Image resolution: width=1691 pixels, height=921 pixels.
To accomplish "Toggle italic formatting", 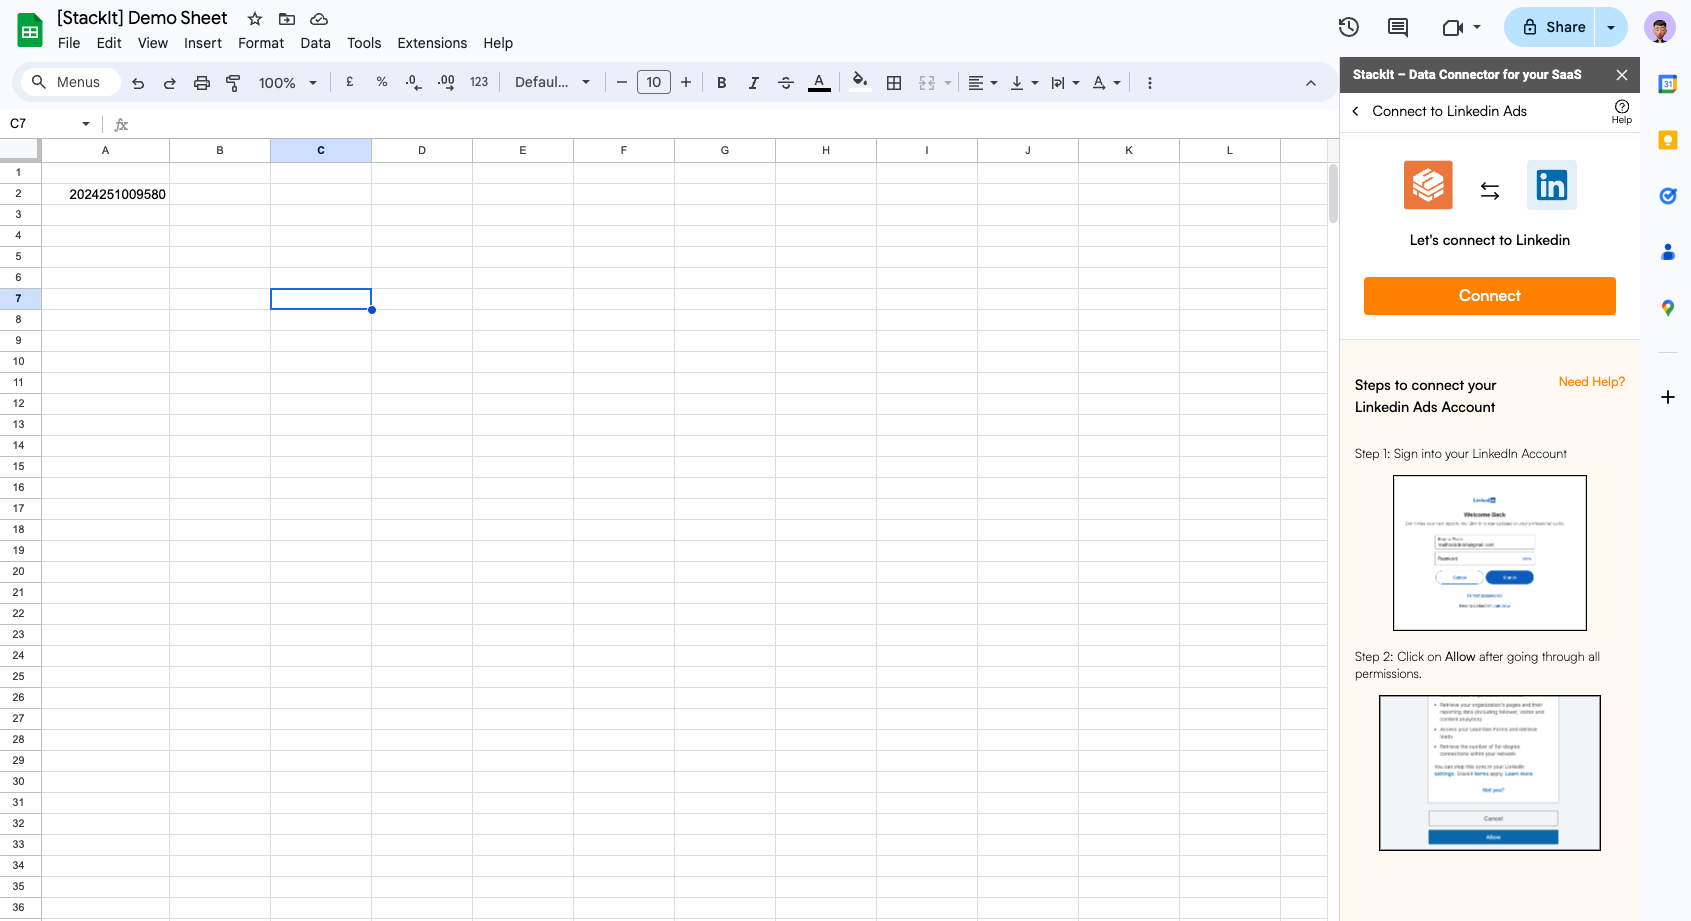I will pyautogui.click(x=753, y=83).
